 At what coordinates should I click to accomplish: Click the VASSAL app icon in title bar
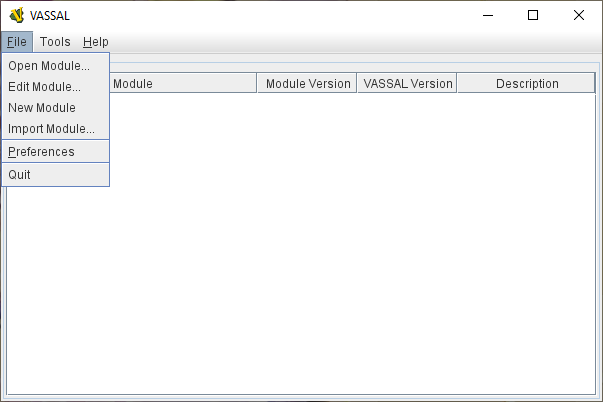pyautogui.click(x=17, y=16)
